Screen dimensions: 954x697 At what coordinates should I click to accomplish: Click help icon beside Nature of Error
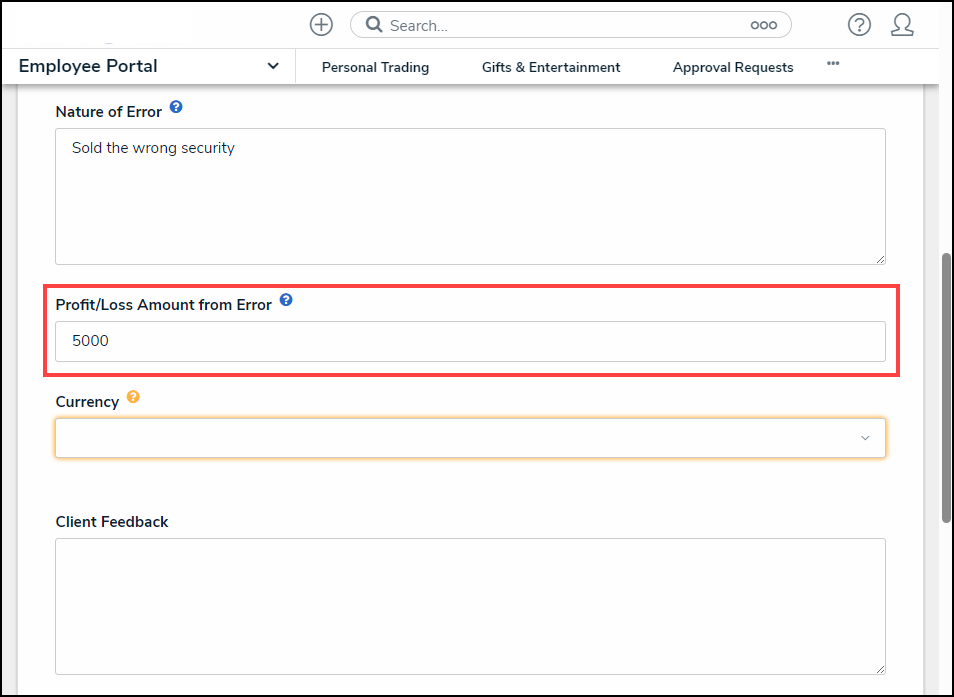(176, 107)
